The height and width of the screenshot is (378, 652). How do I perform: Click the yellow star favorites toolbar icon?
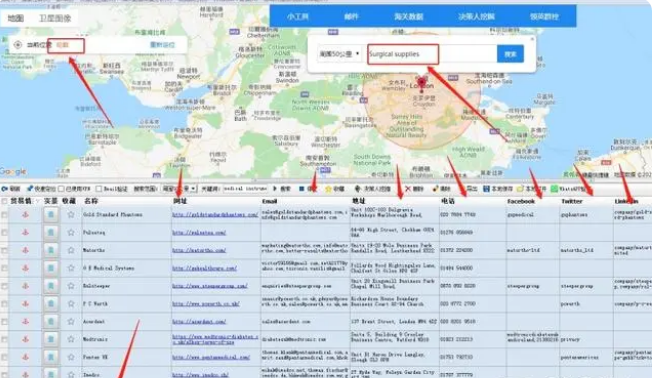point(328,189)
